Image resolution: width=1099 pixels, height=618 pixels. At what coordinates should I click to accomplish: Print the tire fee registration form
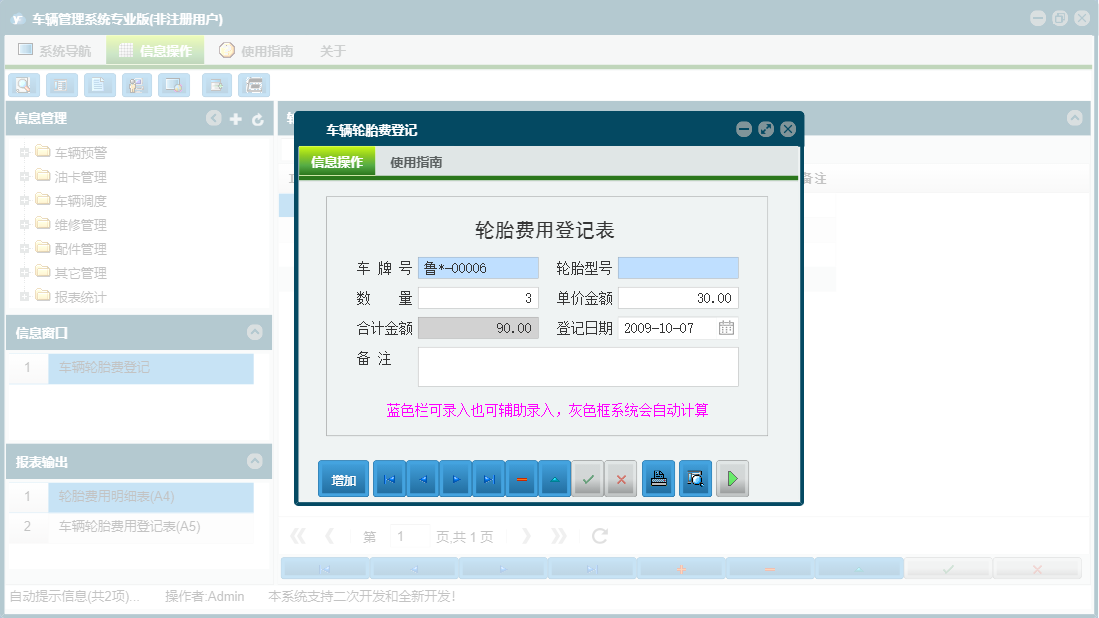(657, 478)
